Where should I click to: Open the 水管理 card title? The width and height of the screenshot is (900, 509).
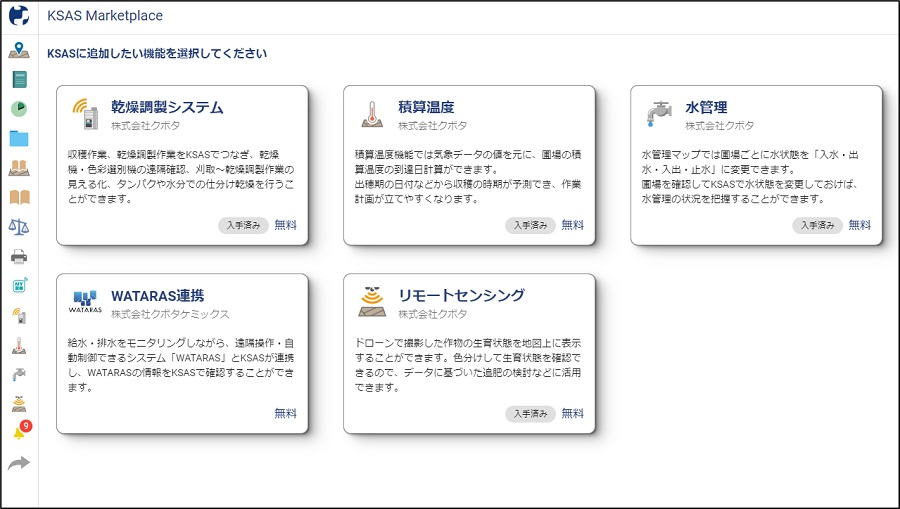pyautogui.click(x=706, y=107)
